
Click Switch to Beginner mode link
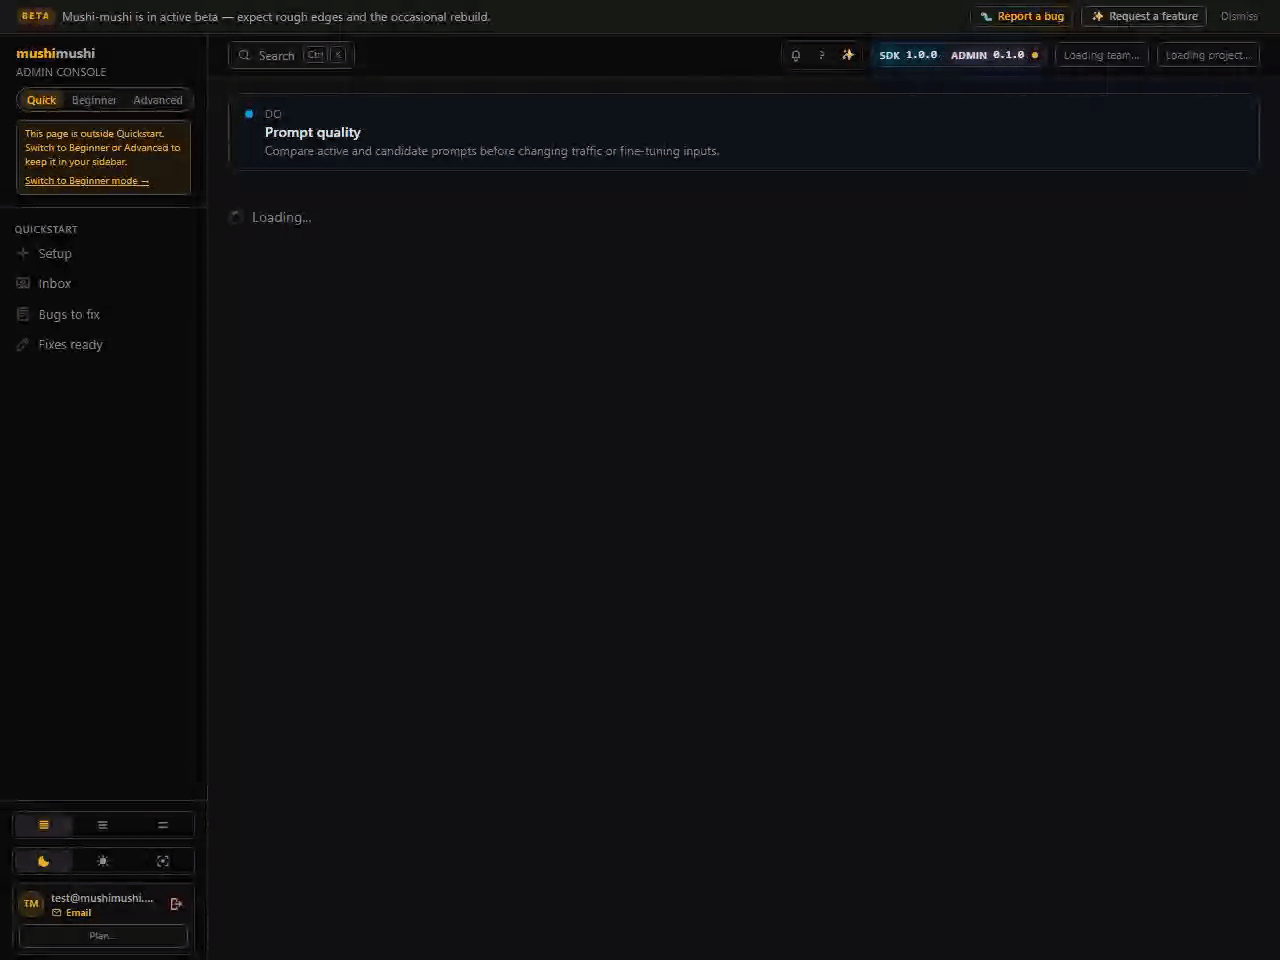tap(87, 181)
